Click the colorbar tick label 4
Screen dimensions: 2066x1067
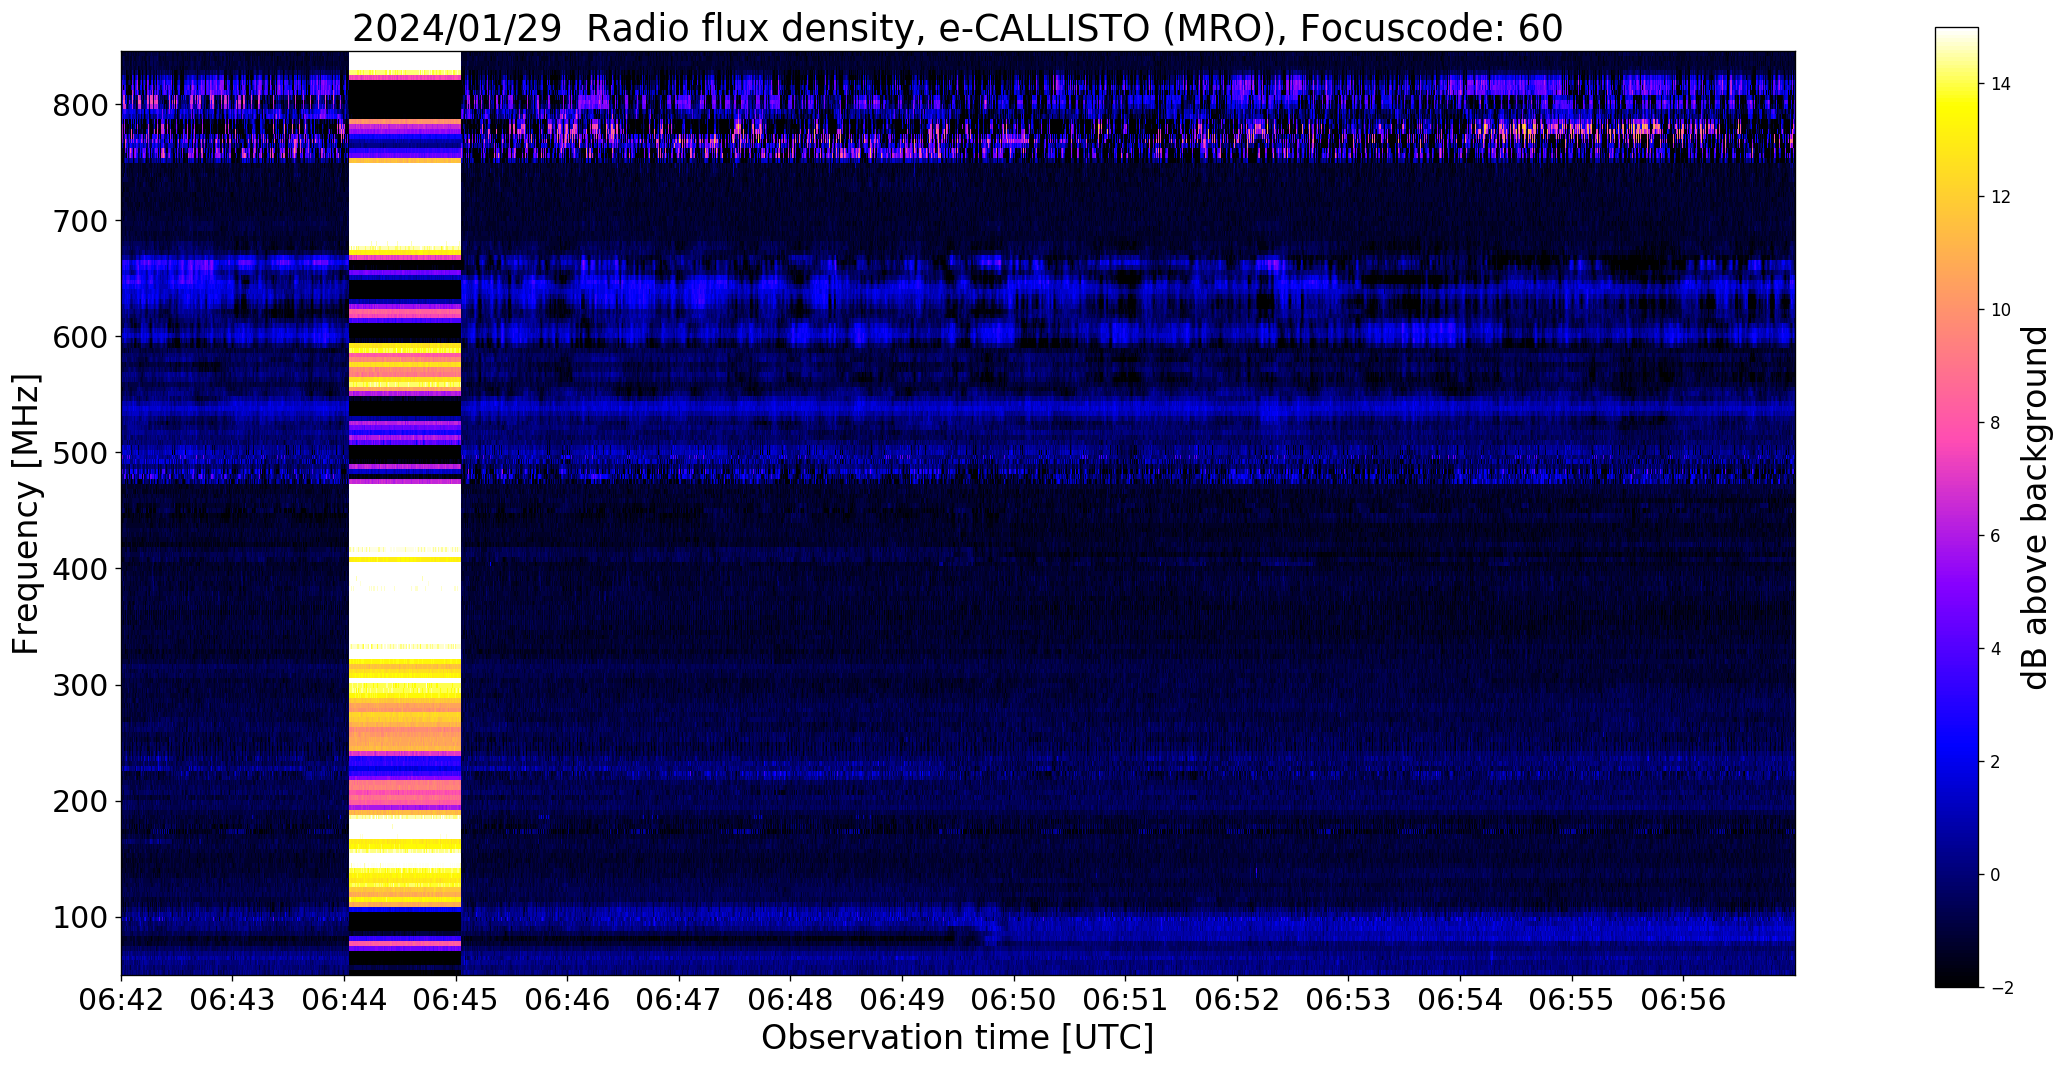click(x=1996, y=649)
